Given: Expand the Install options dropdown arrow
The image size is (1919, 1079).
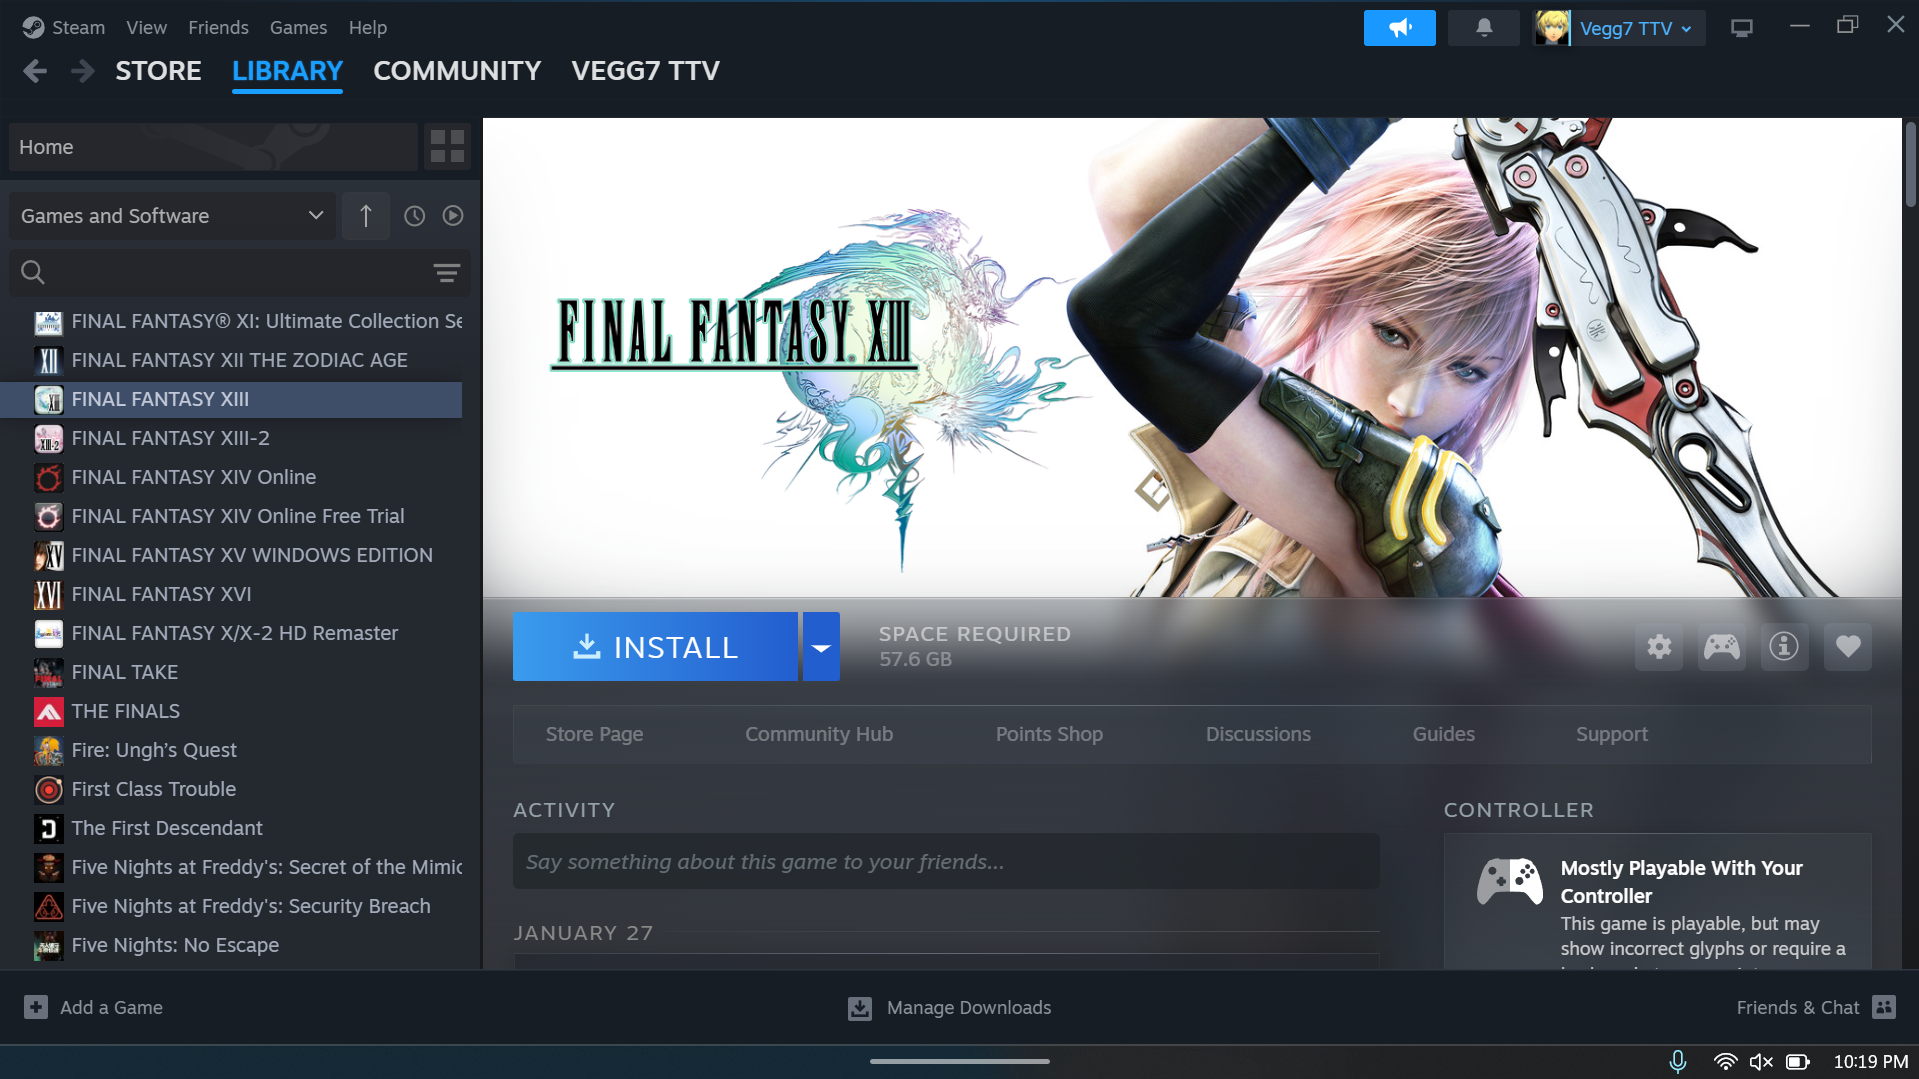Looking at the screenshot, I should point(821,647).
